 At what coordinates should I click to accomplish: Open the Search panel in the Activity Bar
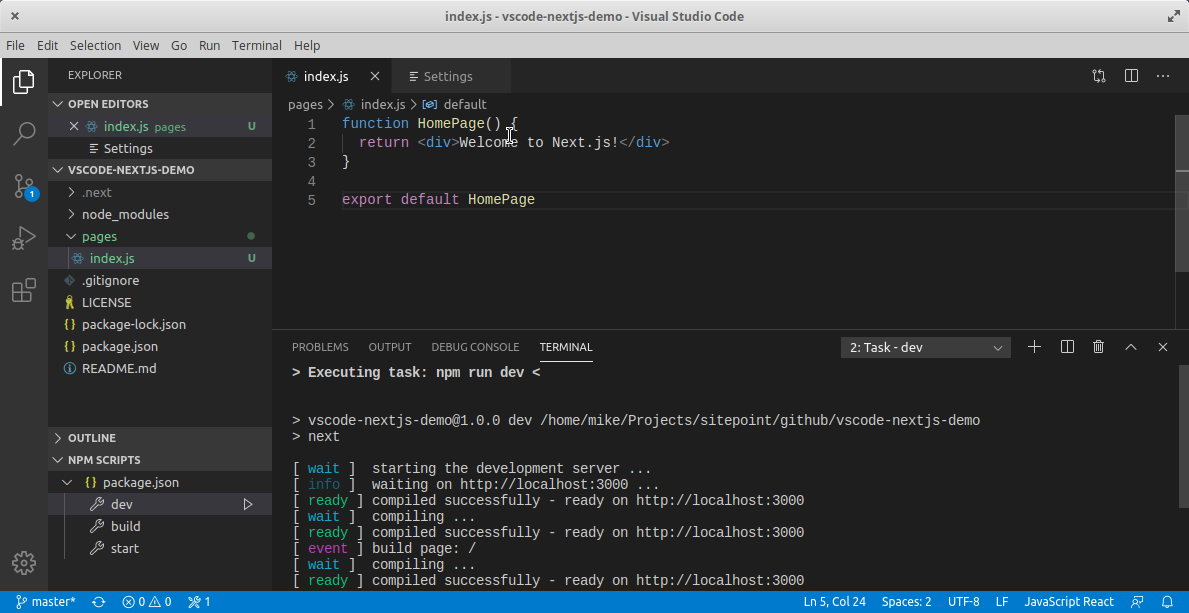(23, 134)
